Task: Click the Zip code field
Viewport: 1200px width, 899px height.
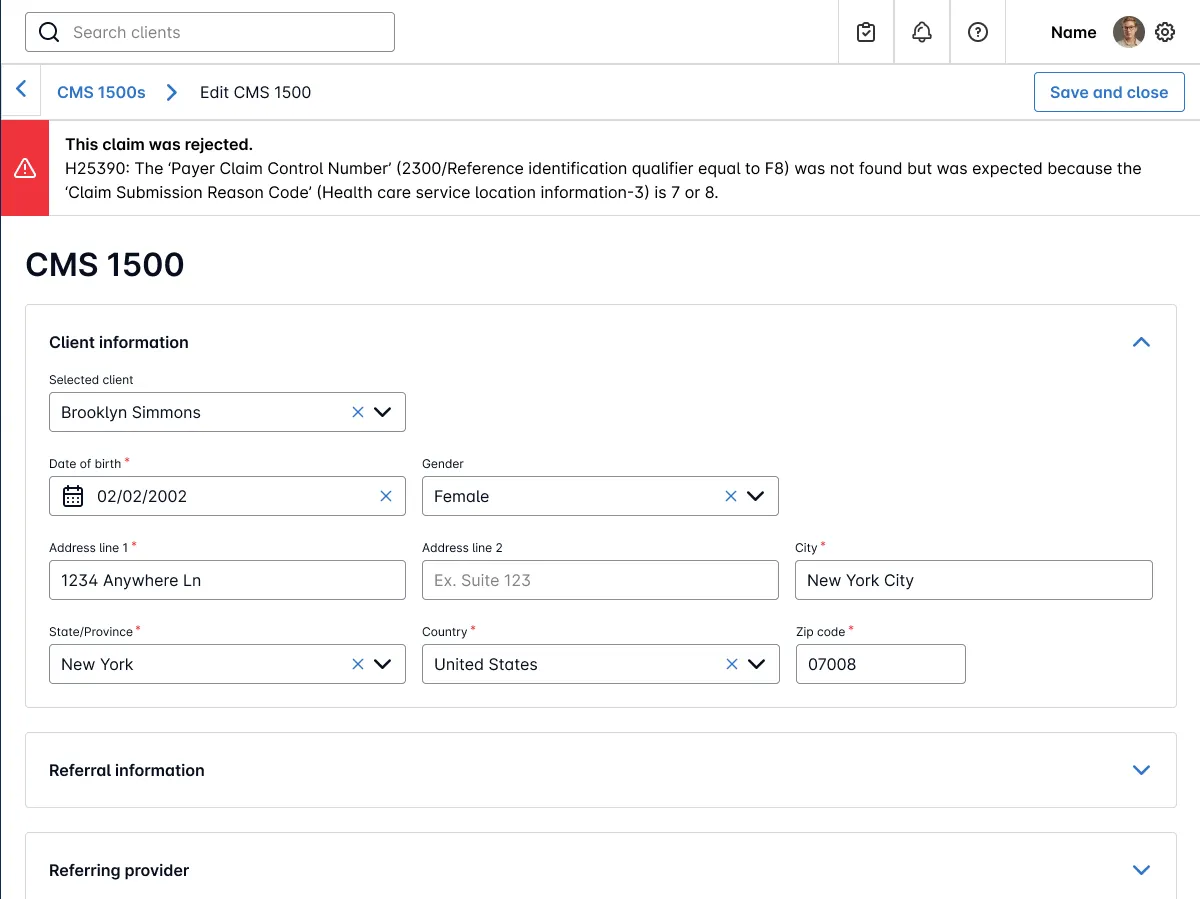Action: [x=881, y=664]
